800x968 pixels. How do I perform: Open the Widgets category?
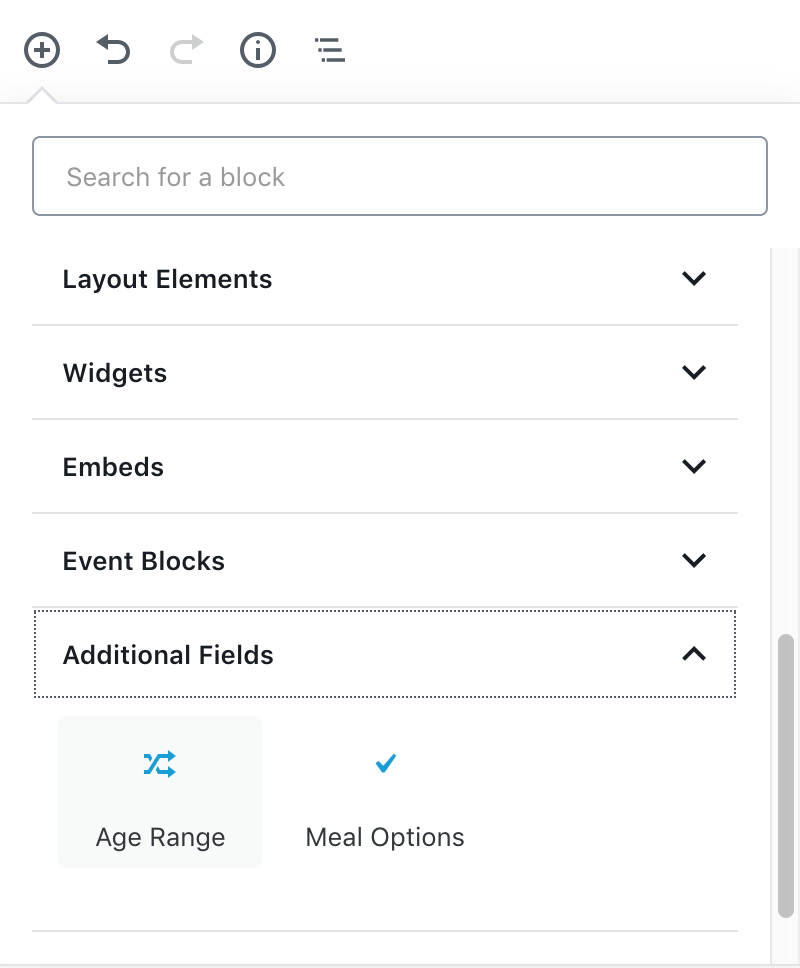point(115,373)
